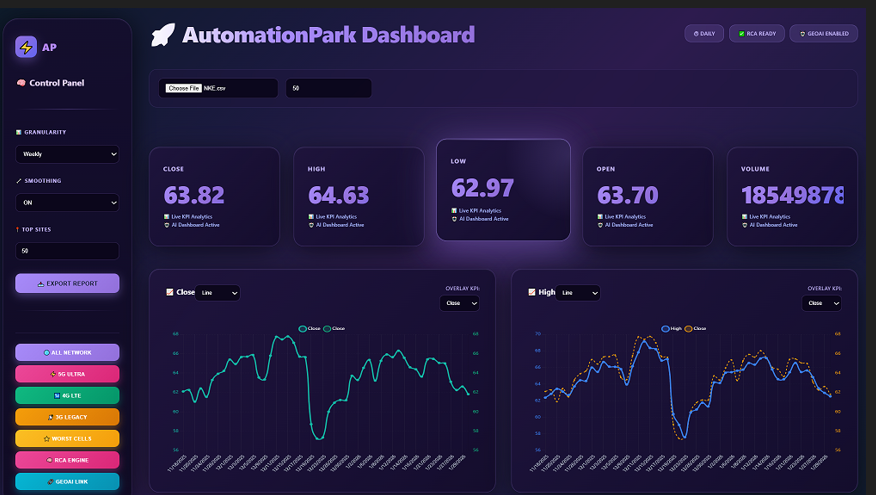Image resolution: width=876 pixels, height=495 pixels.
Task: Click the top bar number field showing 50
Action: pos(328,88)
